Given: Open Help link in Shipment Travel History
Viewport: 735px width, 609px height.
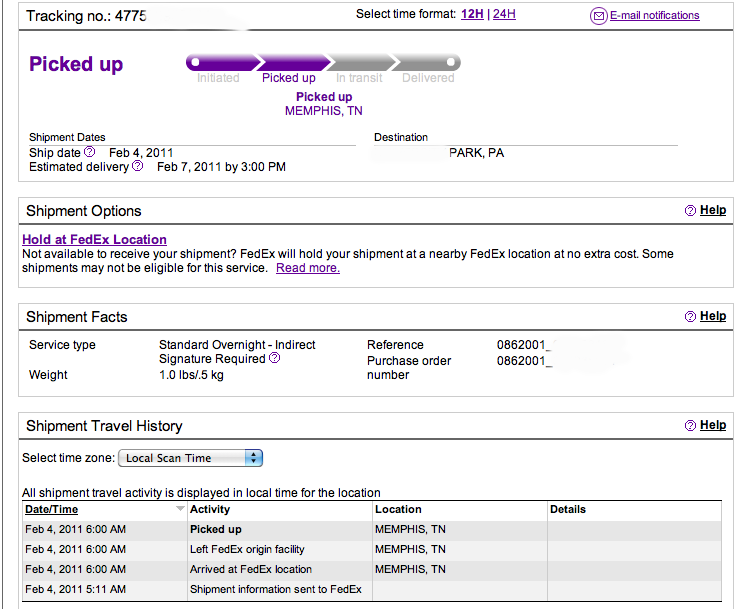Looking at the screenshot, I should pyautogui.click(x=713, y=425).
